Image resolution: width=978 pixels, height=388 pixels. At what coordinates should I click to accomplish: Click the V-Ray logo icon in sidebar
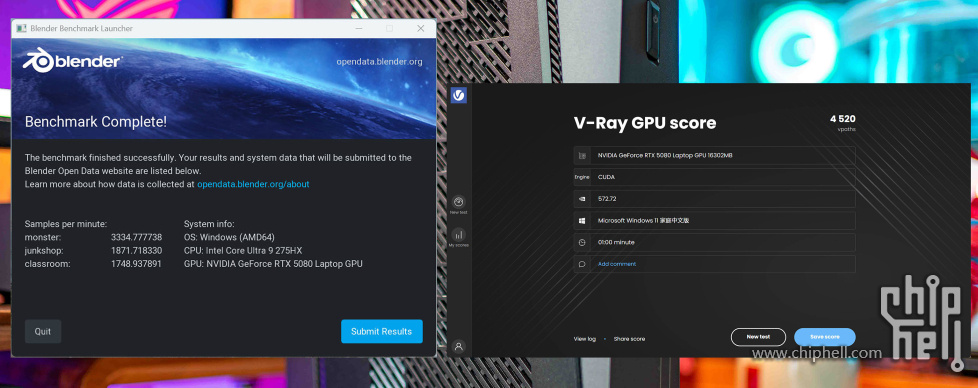click(458, 95)
